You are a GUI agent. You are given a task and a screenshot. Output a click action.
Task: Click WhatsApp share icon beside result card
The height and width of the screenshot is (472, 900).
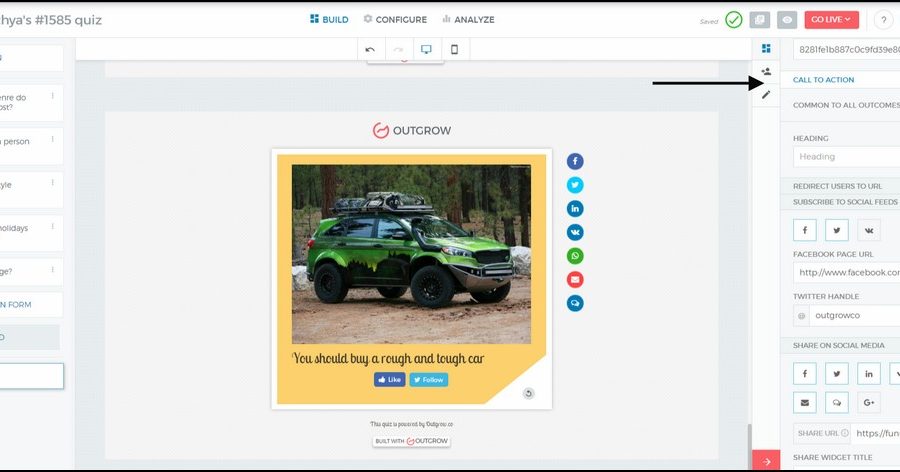tap(575, 256)
